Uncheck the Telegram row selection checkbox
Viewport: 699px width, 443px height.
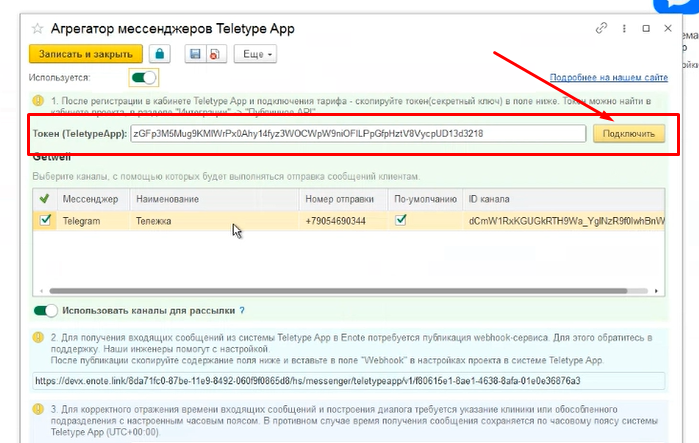(43, 221)
